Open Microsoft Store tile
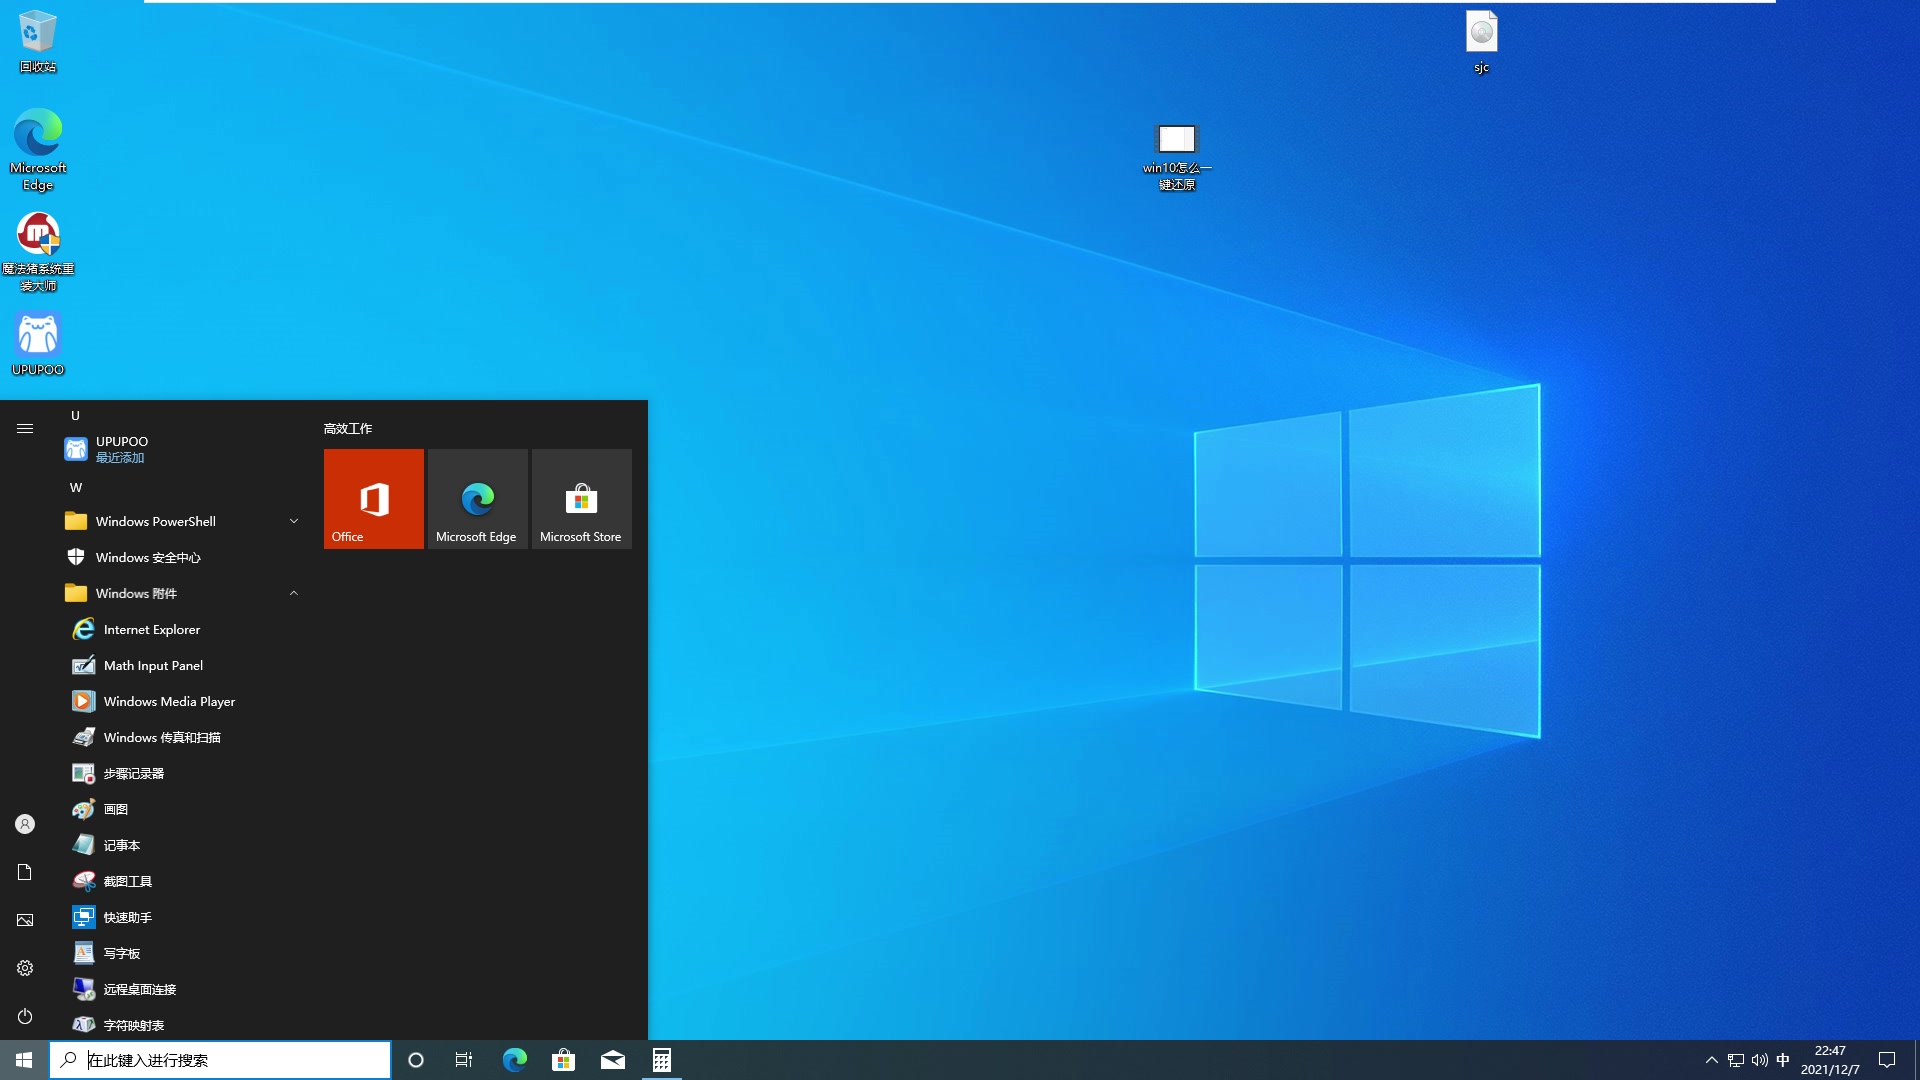Image resolution: width=1920 pixels, height=1080 pixels. [580, 498]
